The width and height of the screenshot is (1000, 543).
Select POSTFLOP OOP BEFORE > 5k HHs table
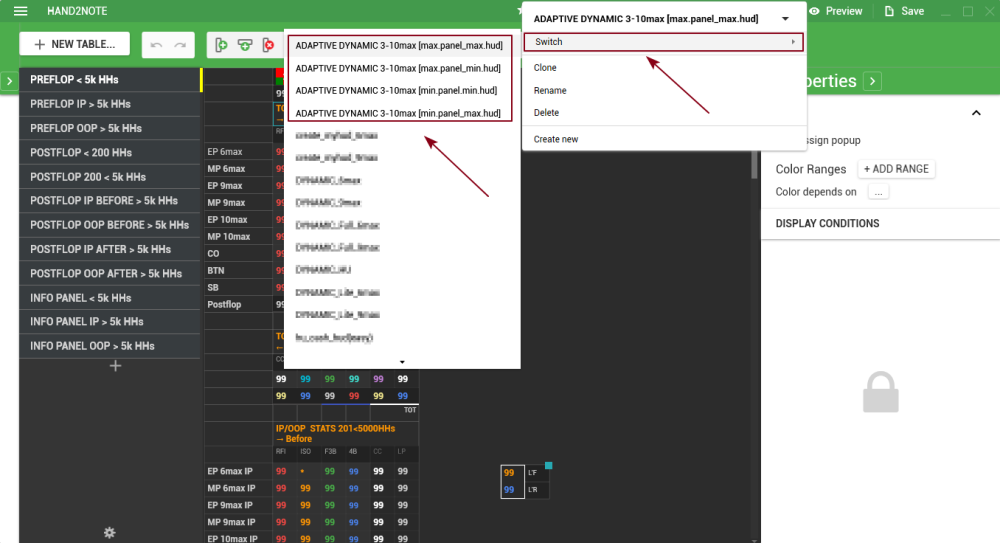pyautogui.click(x=110, y=225)
